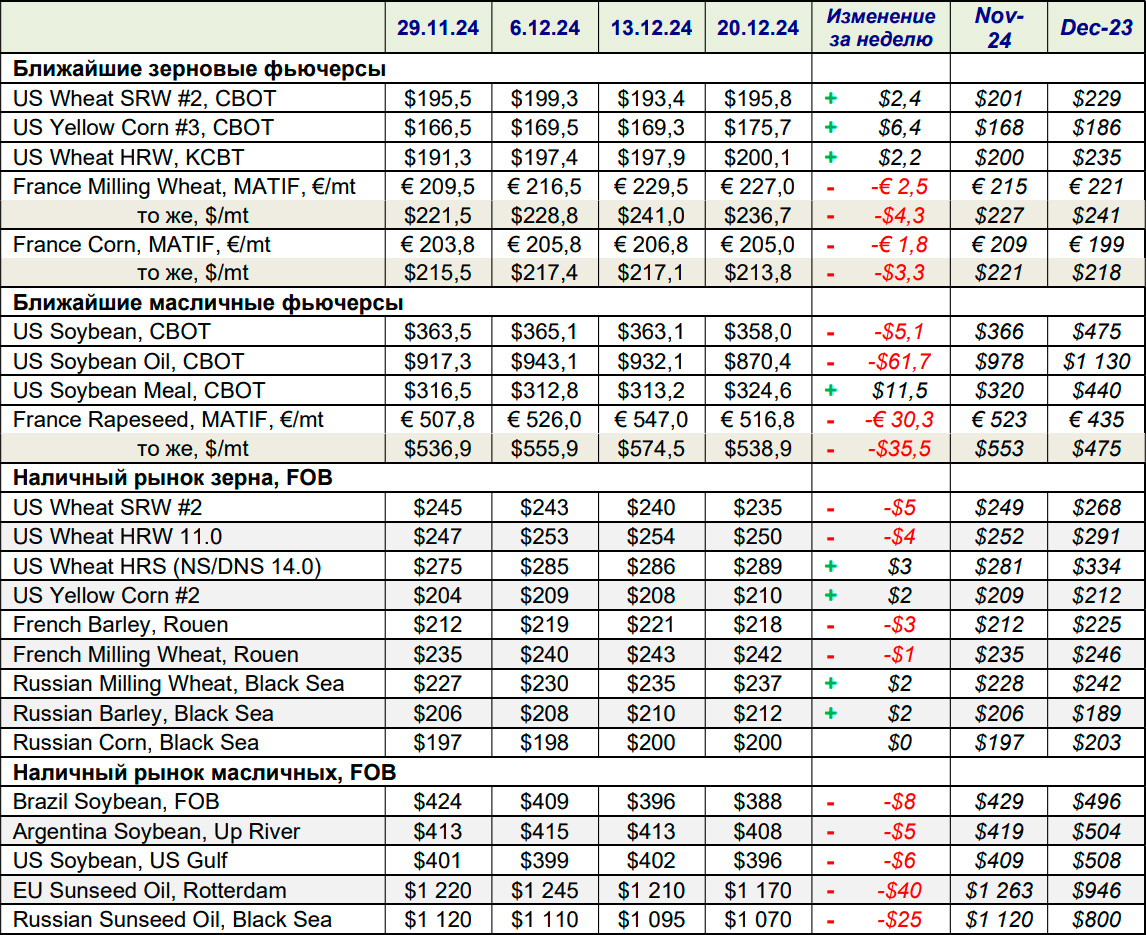Click 'Russian Barley, Black Sea' label
Screen dimensions: 1146x935
[143, 713]
